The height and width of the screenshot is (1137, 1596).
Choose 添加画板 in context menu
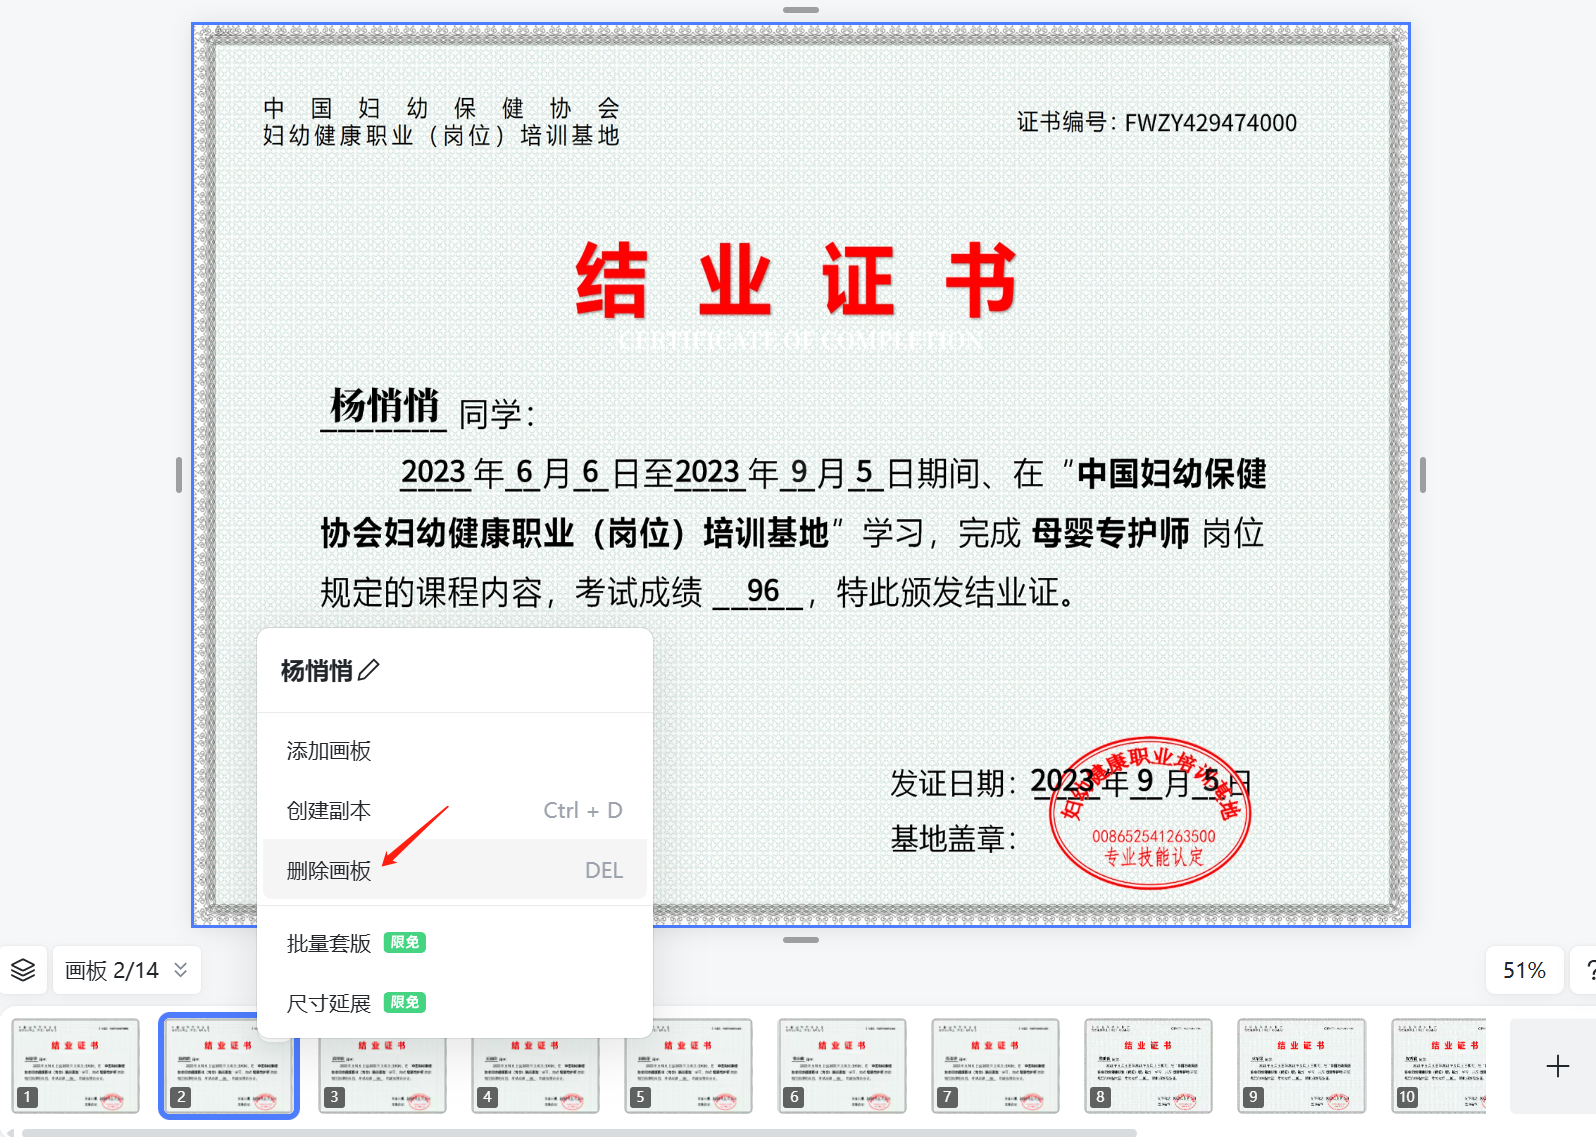(x=455, y=751)
